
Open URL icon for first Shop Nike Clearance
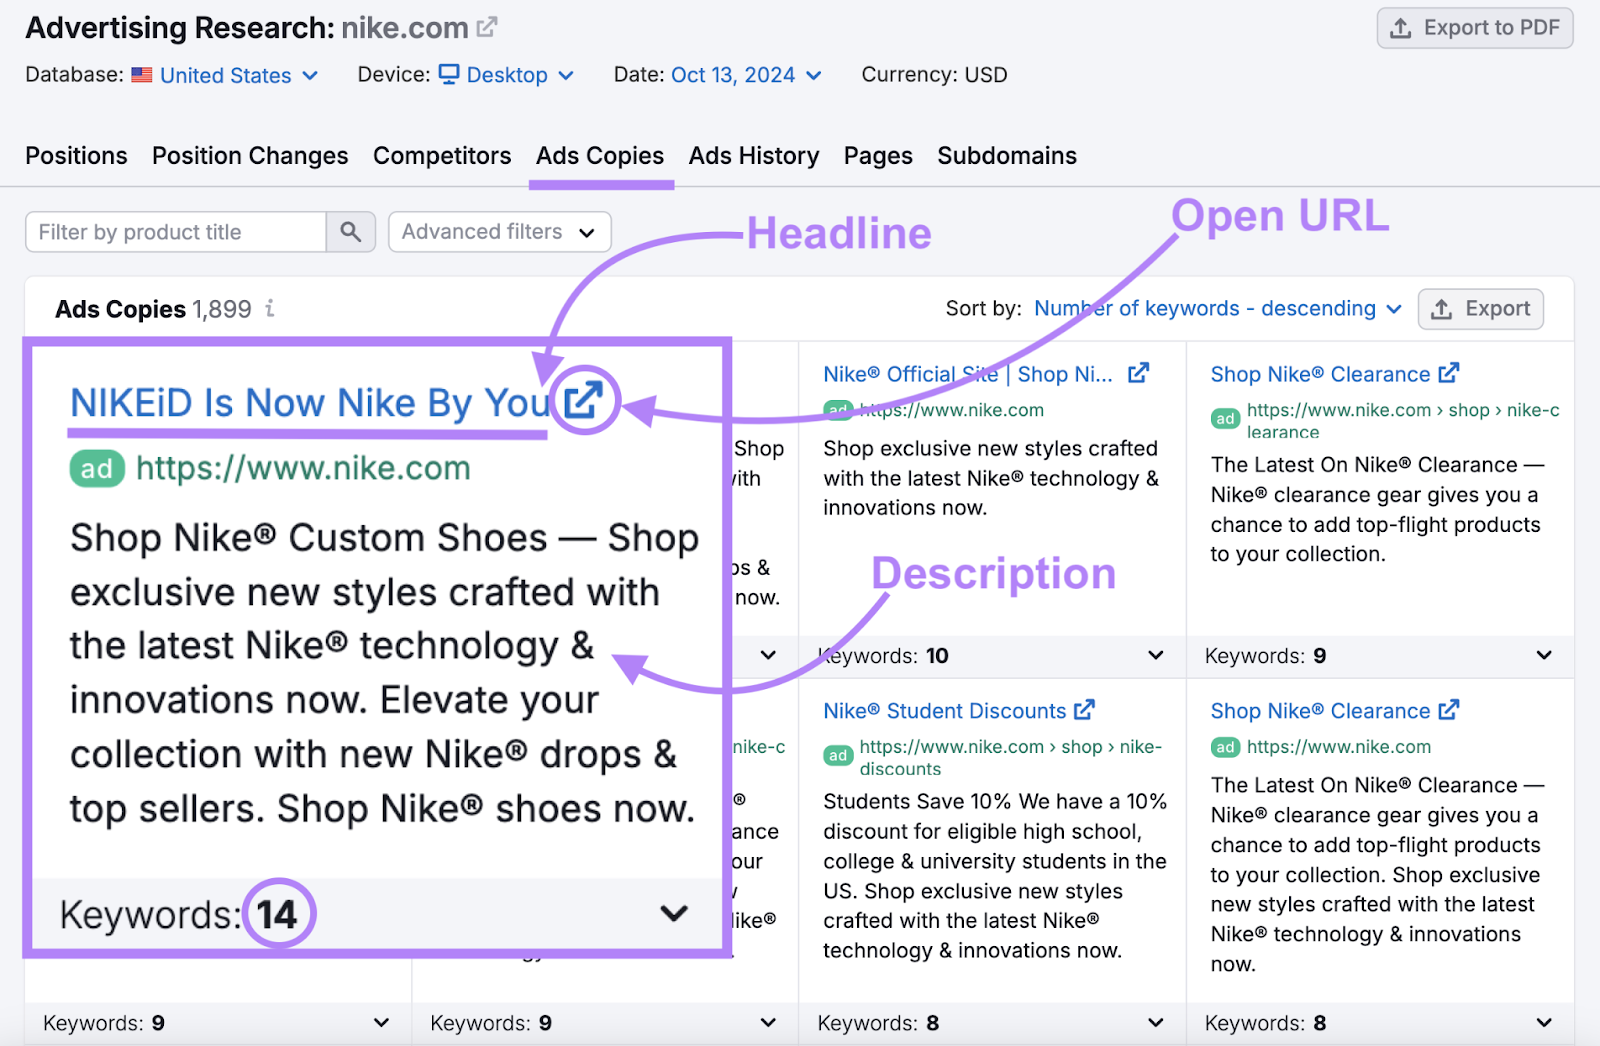coord(1449,373)
